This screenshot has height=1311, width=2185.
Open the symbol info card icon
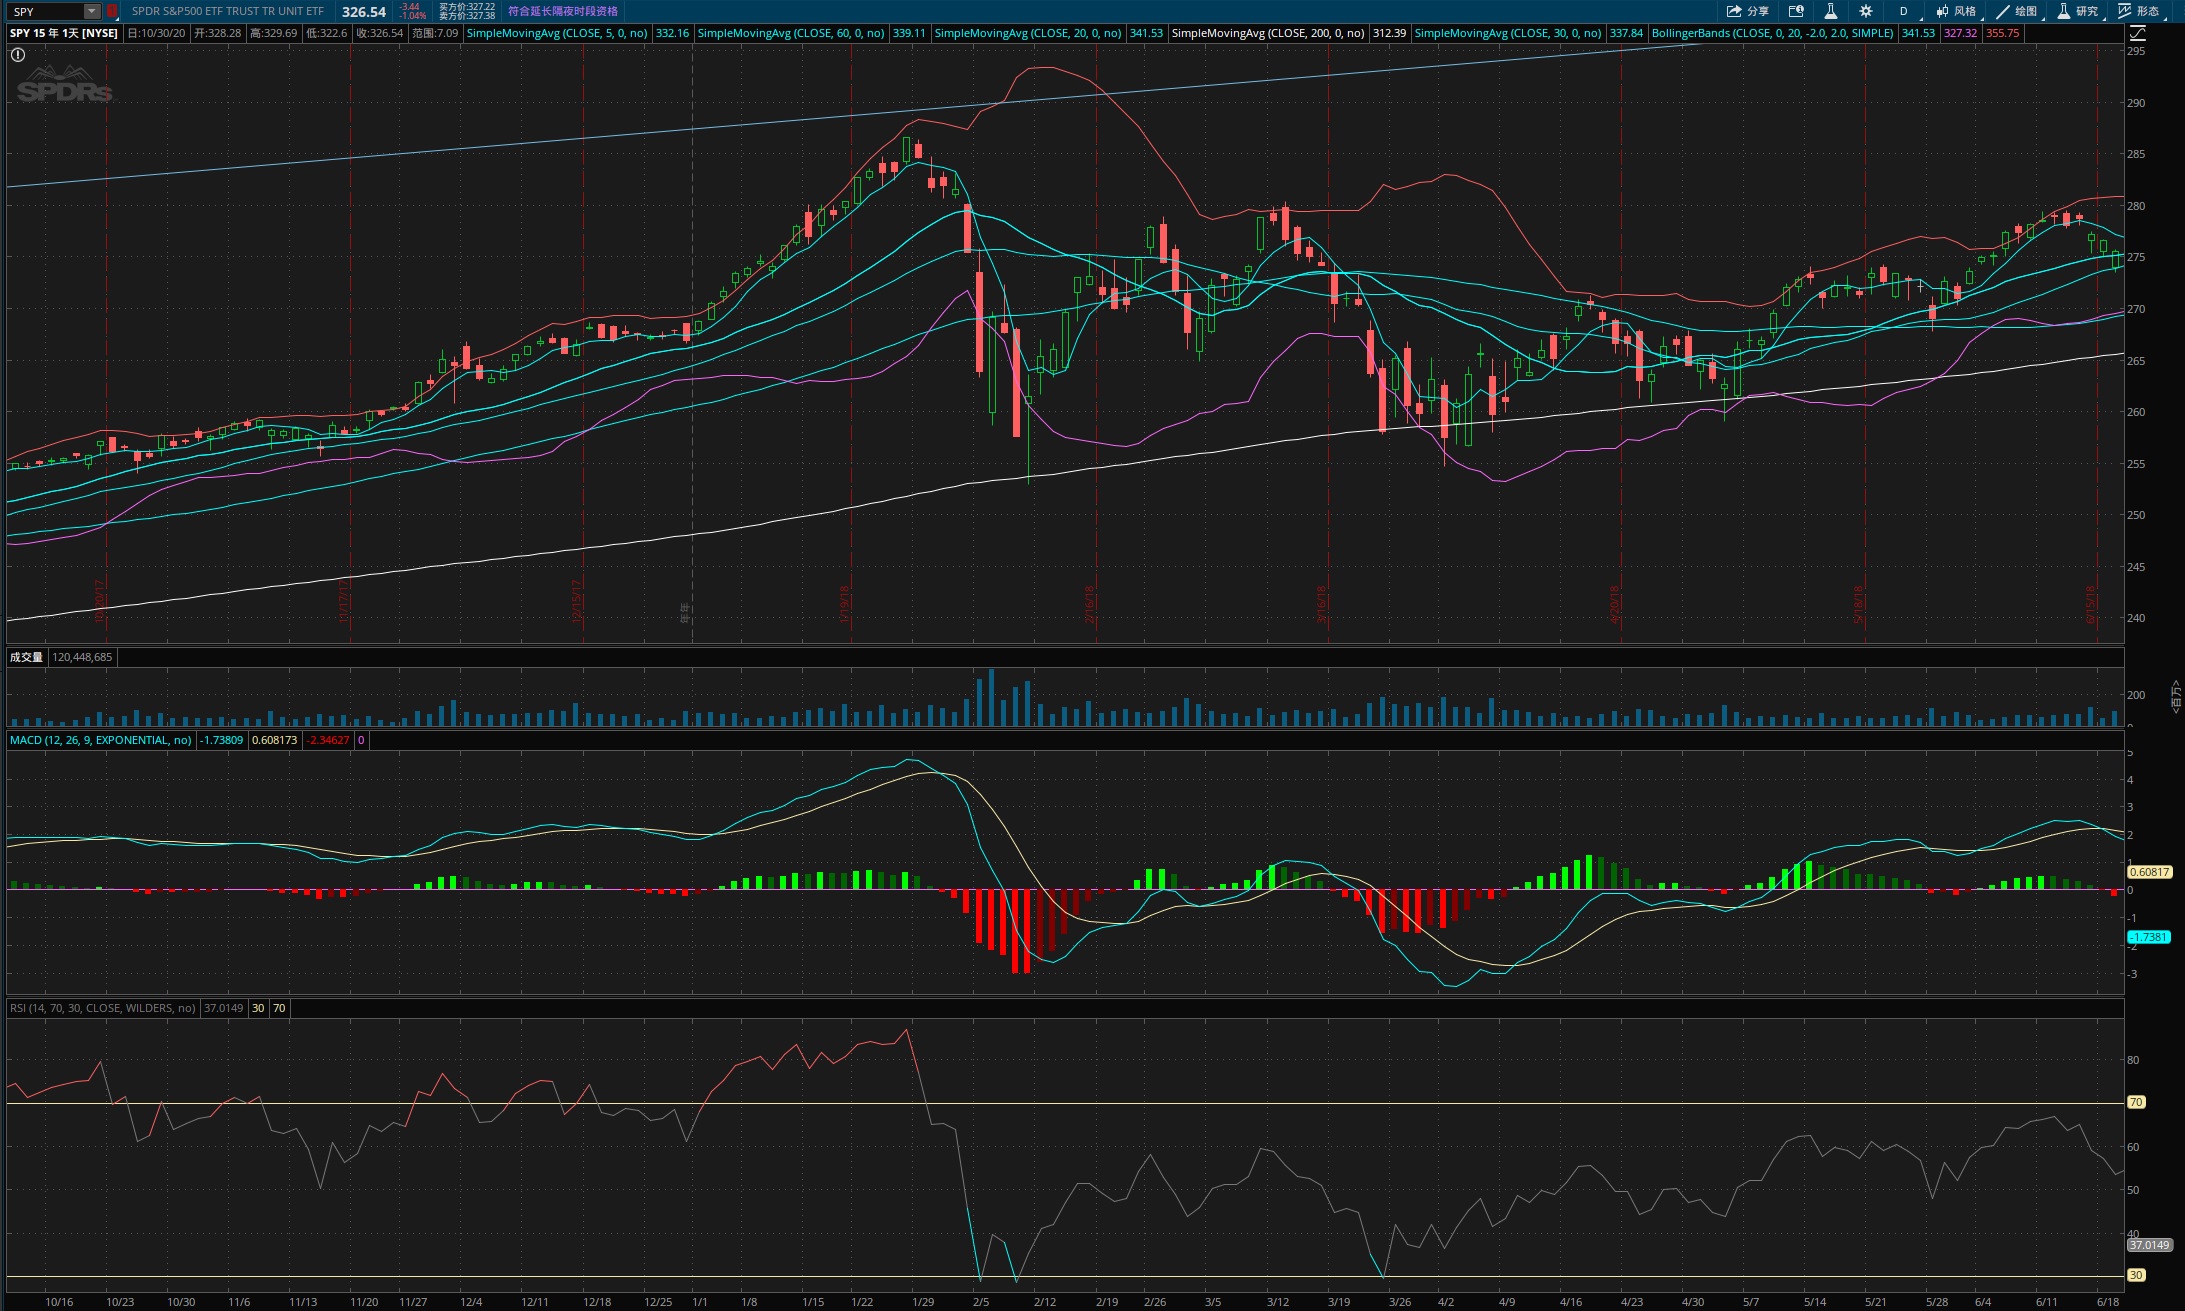1796,11
